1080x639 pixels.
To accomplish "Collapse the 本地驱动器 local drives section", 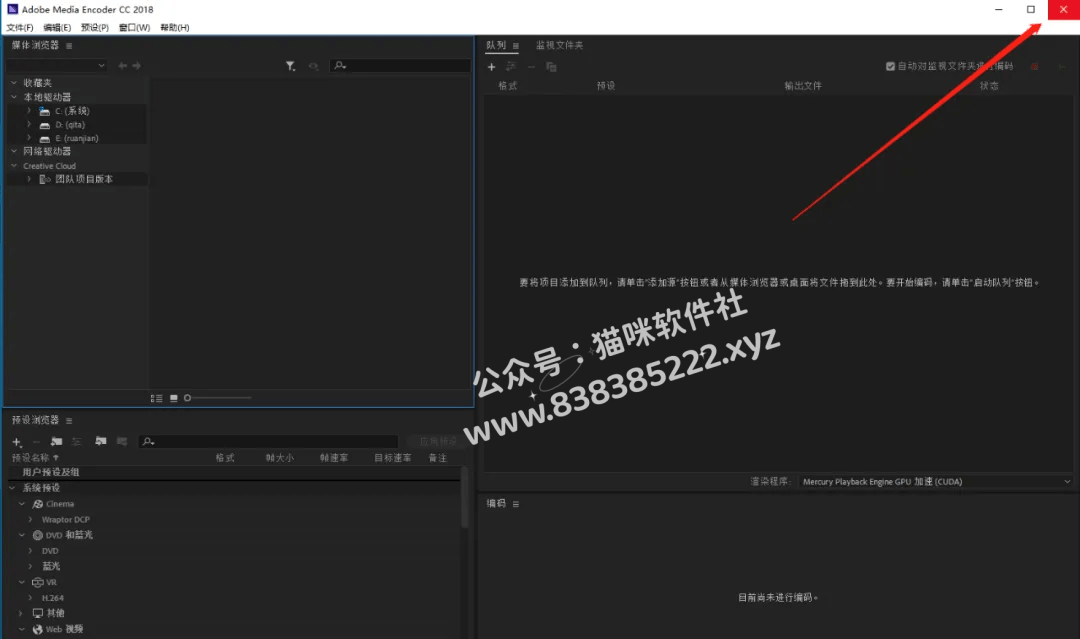I will pyautogui.click(x=14, y=97).
